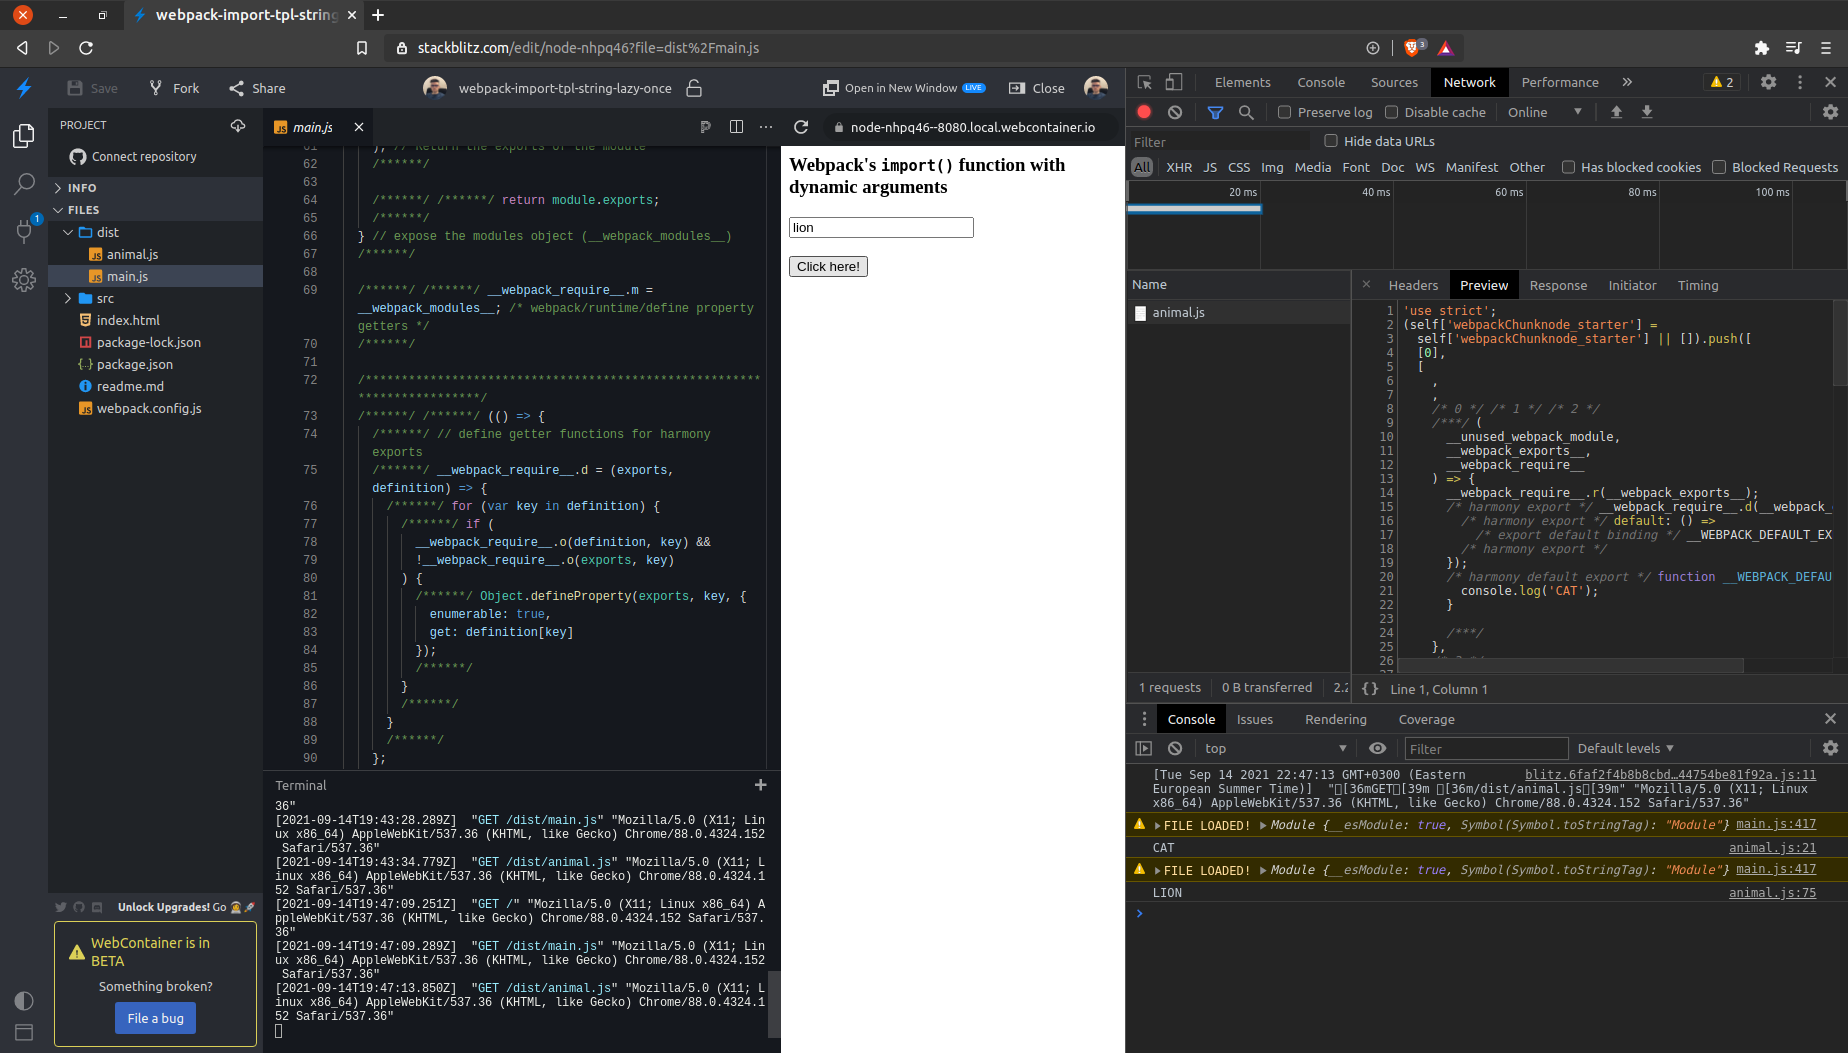1848x1053 pixels.
Task: Click the inspect element cursor icon in DevTools
Action: [x=1144, y=82]
